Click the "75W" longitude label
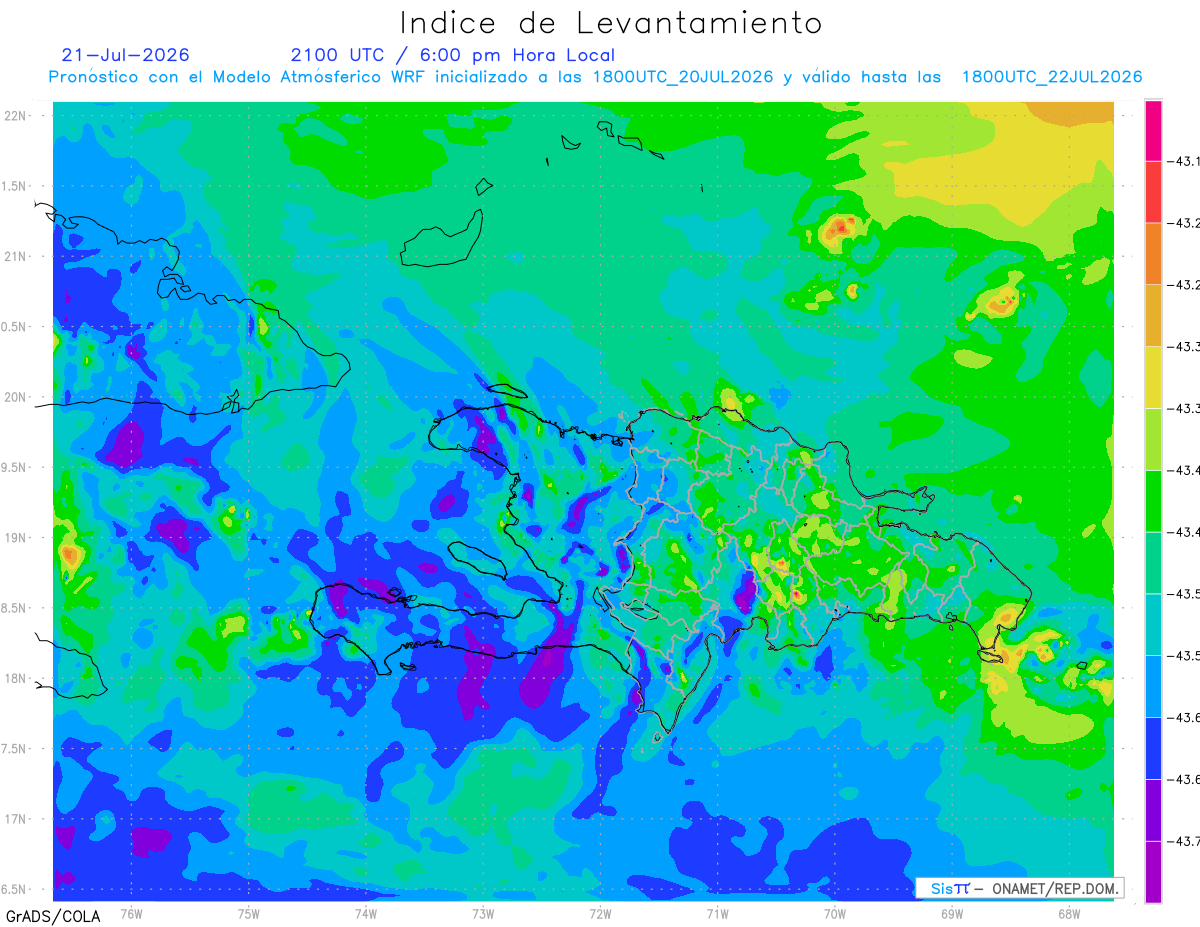 click(x=249, y=913)
